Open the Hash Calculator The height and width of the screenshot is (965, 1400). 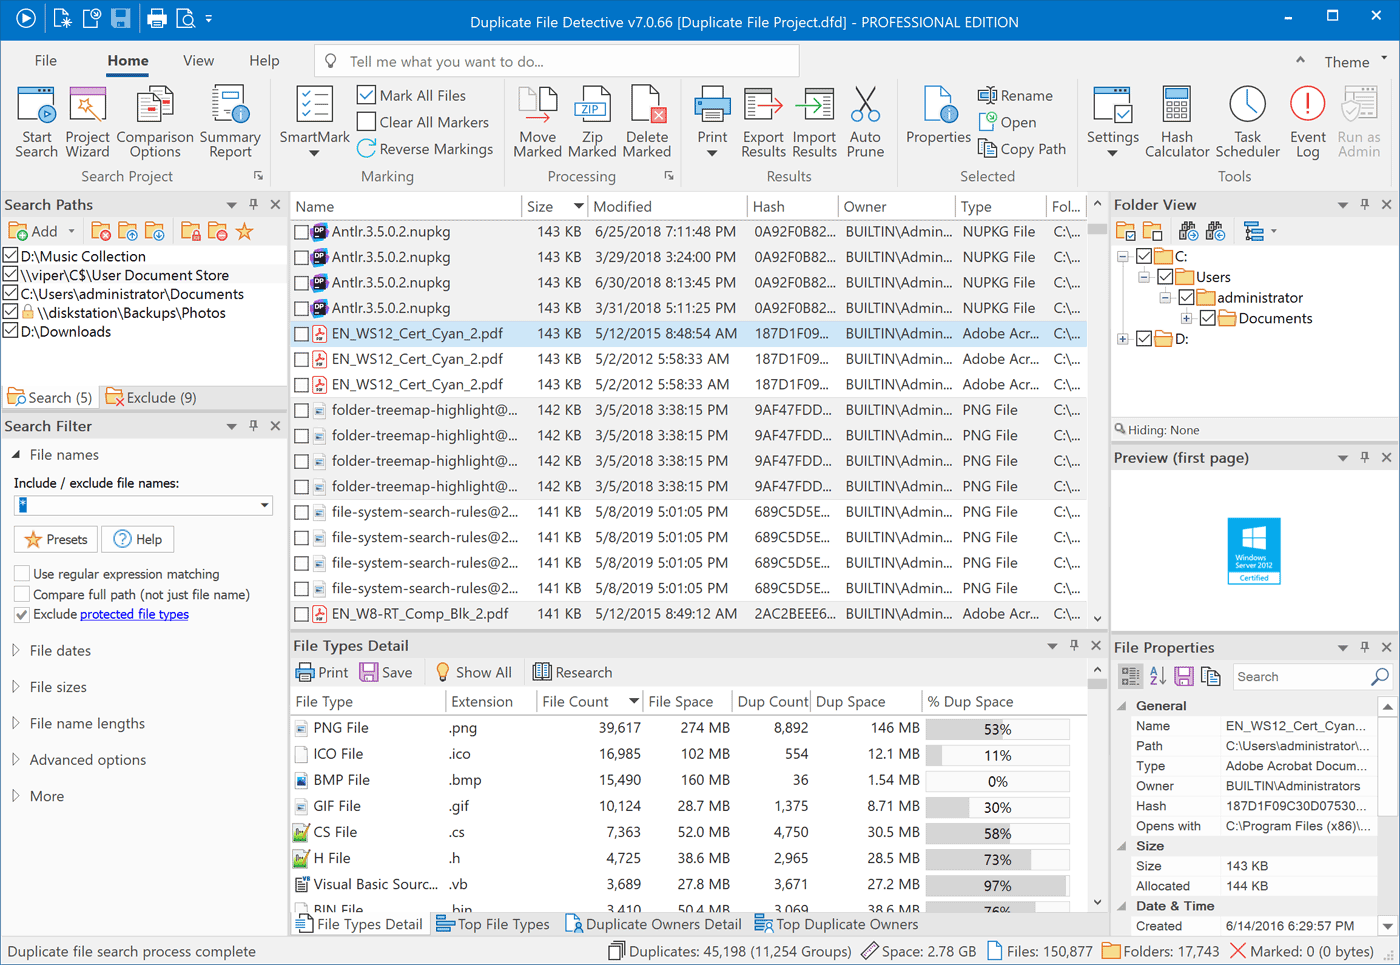[1176, 121]
